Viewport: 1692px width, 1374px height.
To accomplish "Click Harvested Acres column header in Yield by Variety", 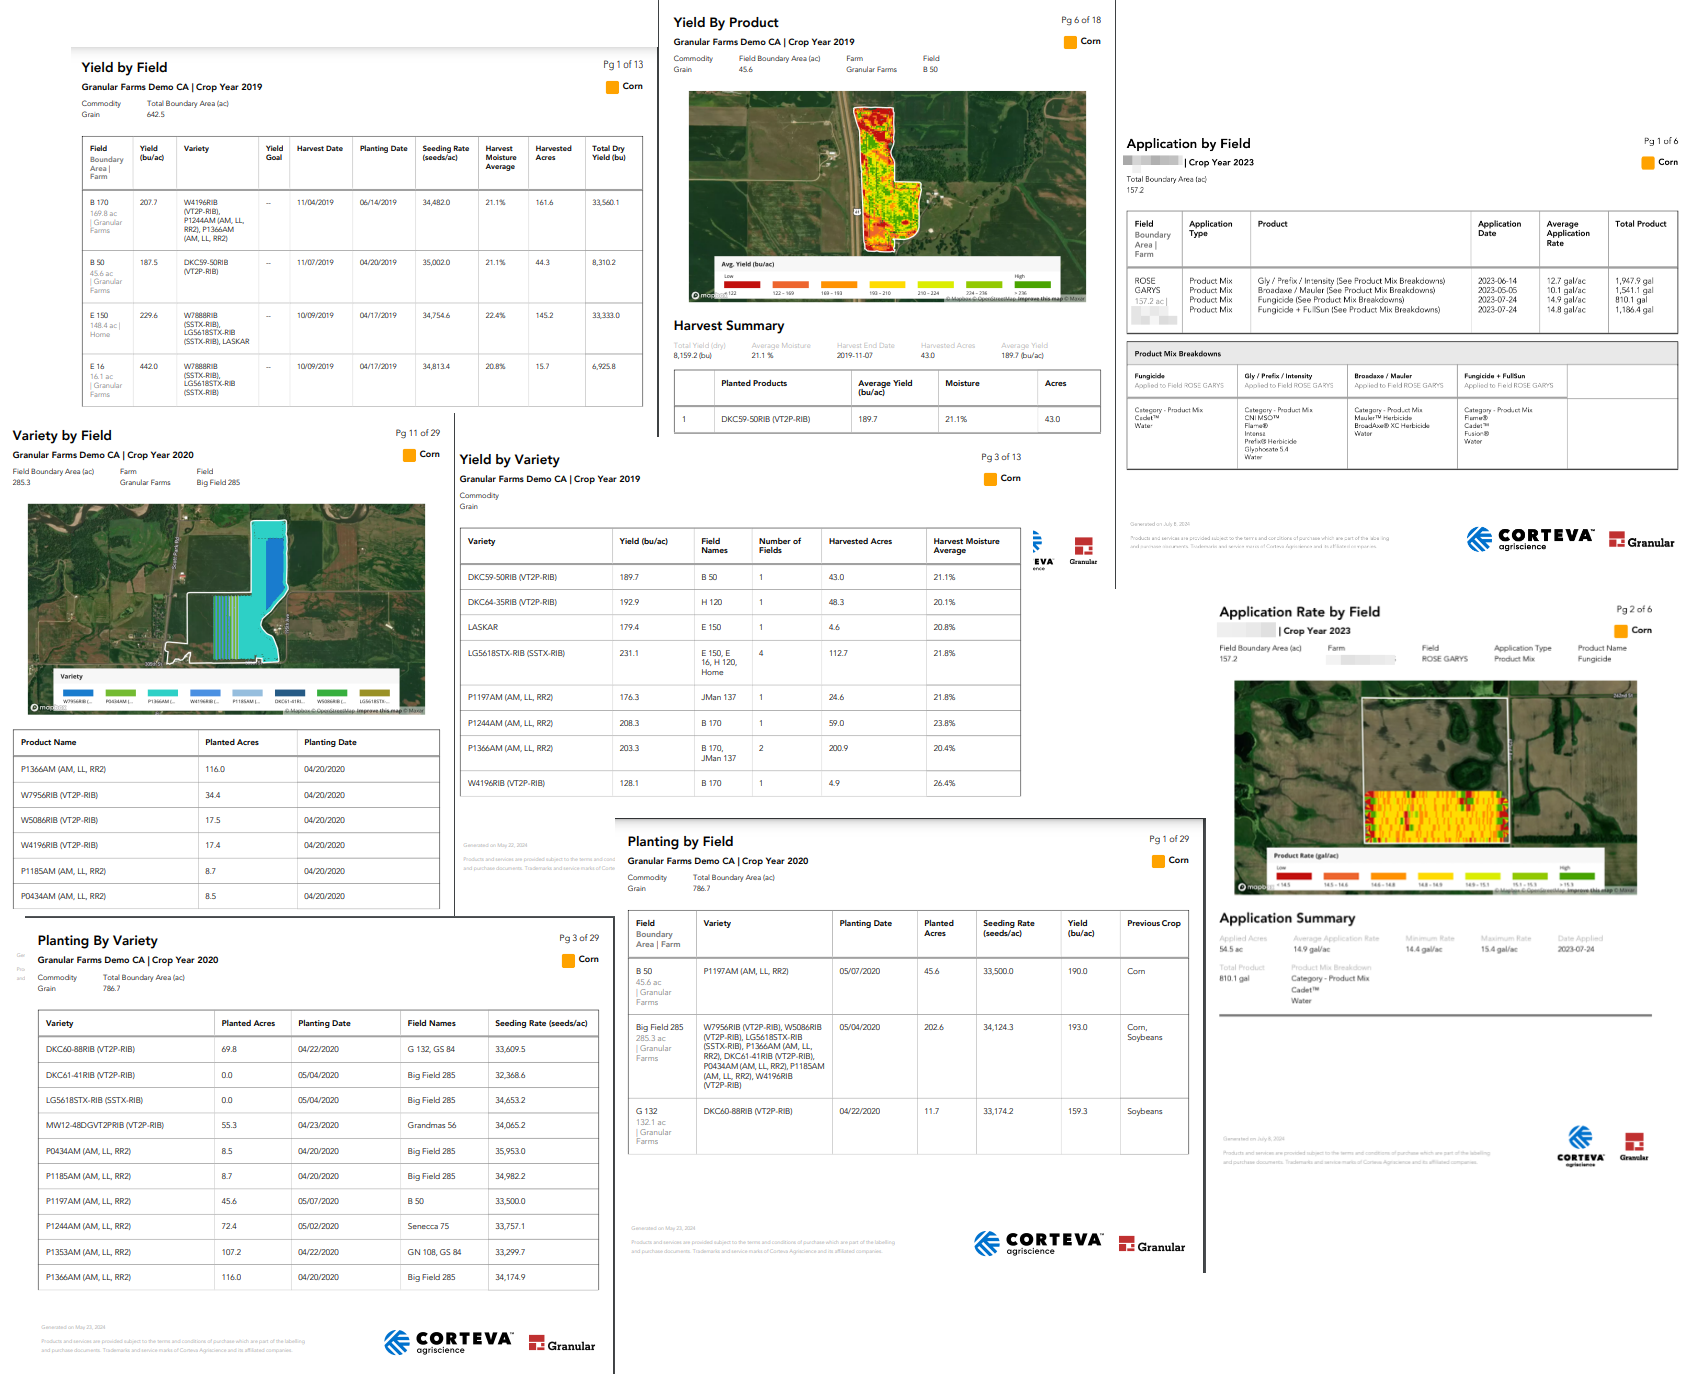I will click(x=860, y=541).
